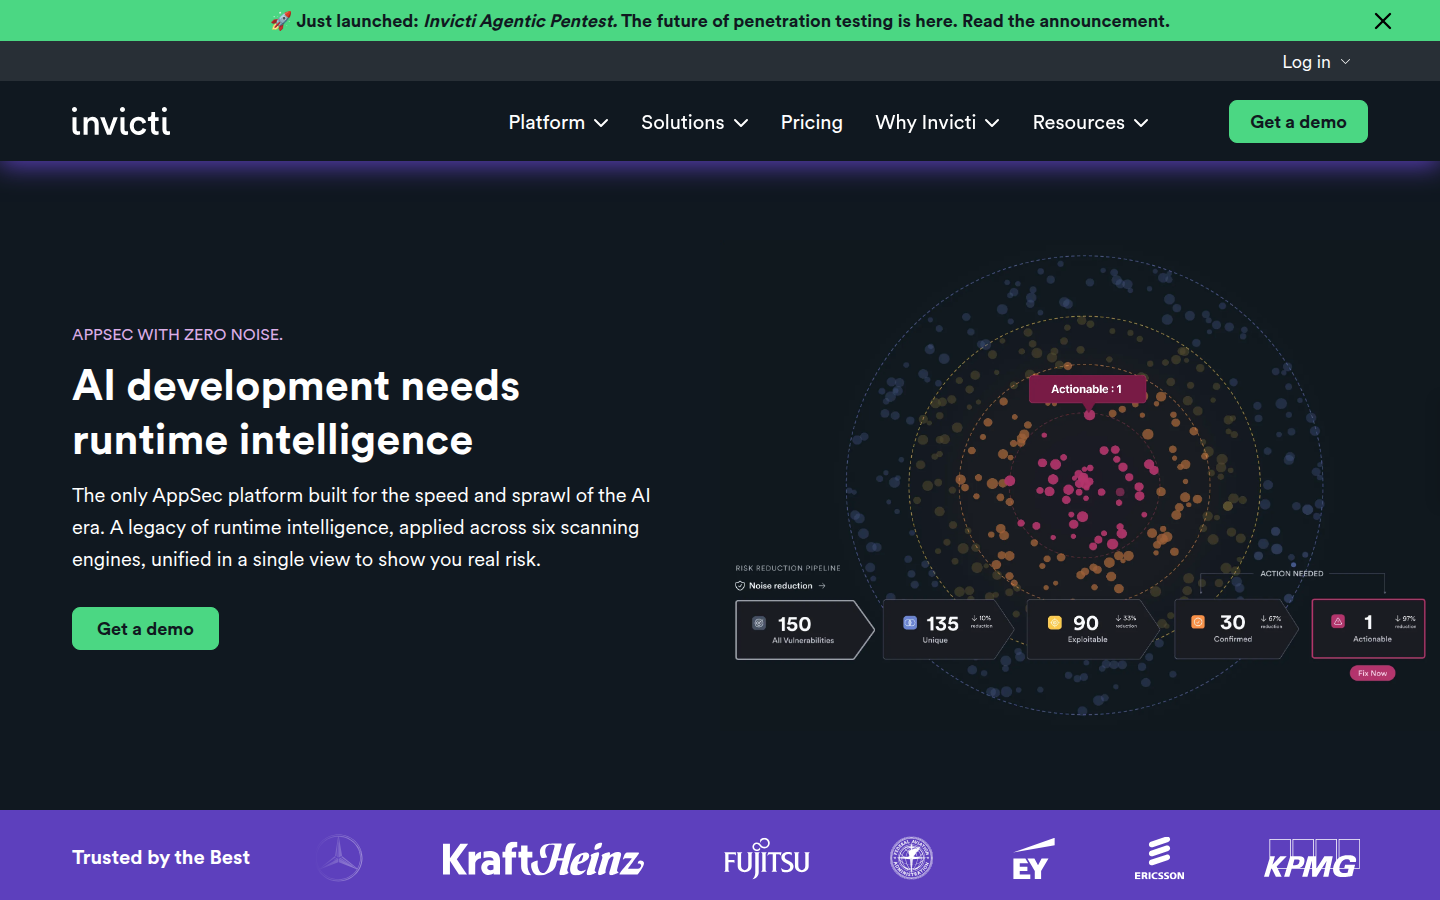Click the arrow after Noise reduction

(x=822, y=586)
